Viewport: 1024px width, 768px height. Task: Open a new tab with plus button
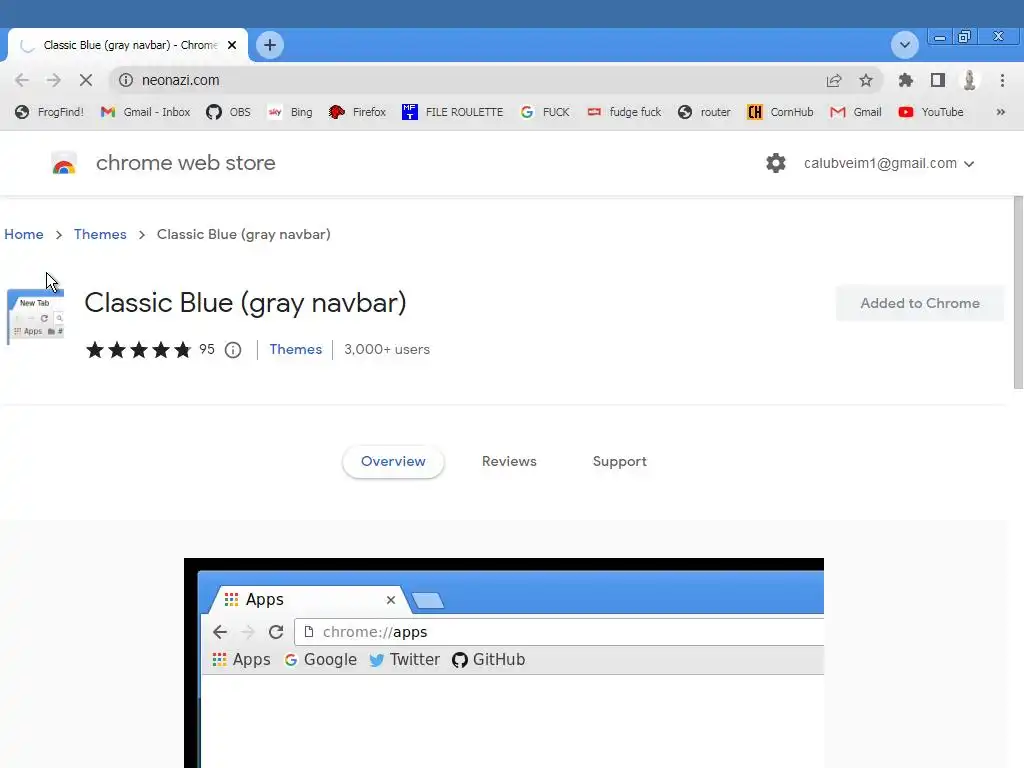[270, 45]
